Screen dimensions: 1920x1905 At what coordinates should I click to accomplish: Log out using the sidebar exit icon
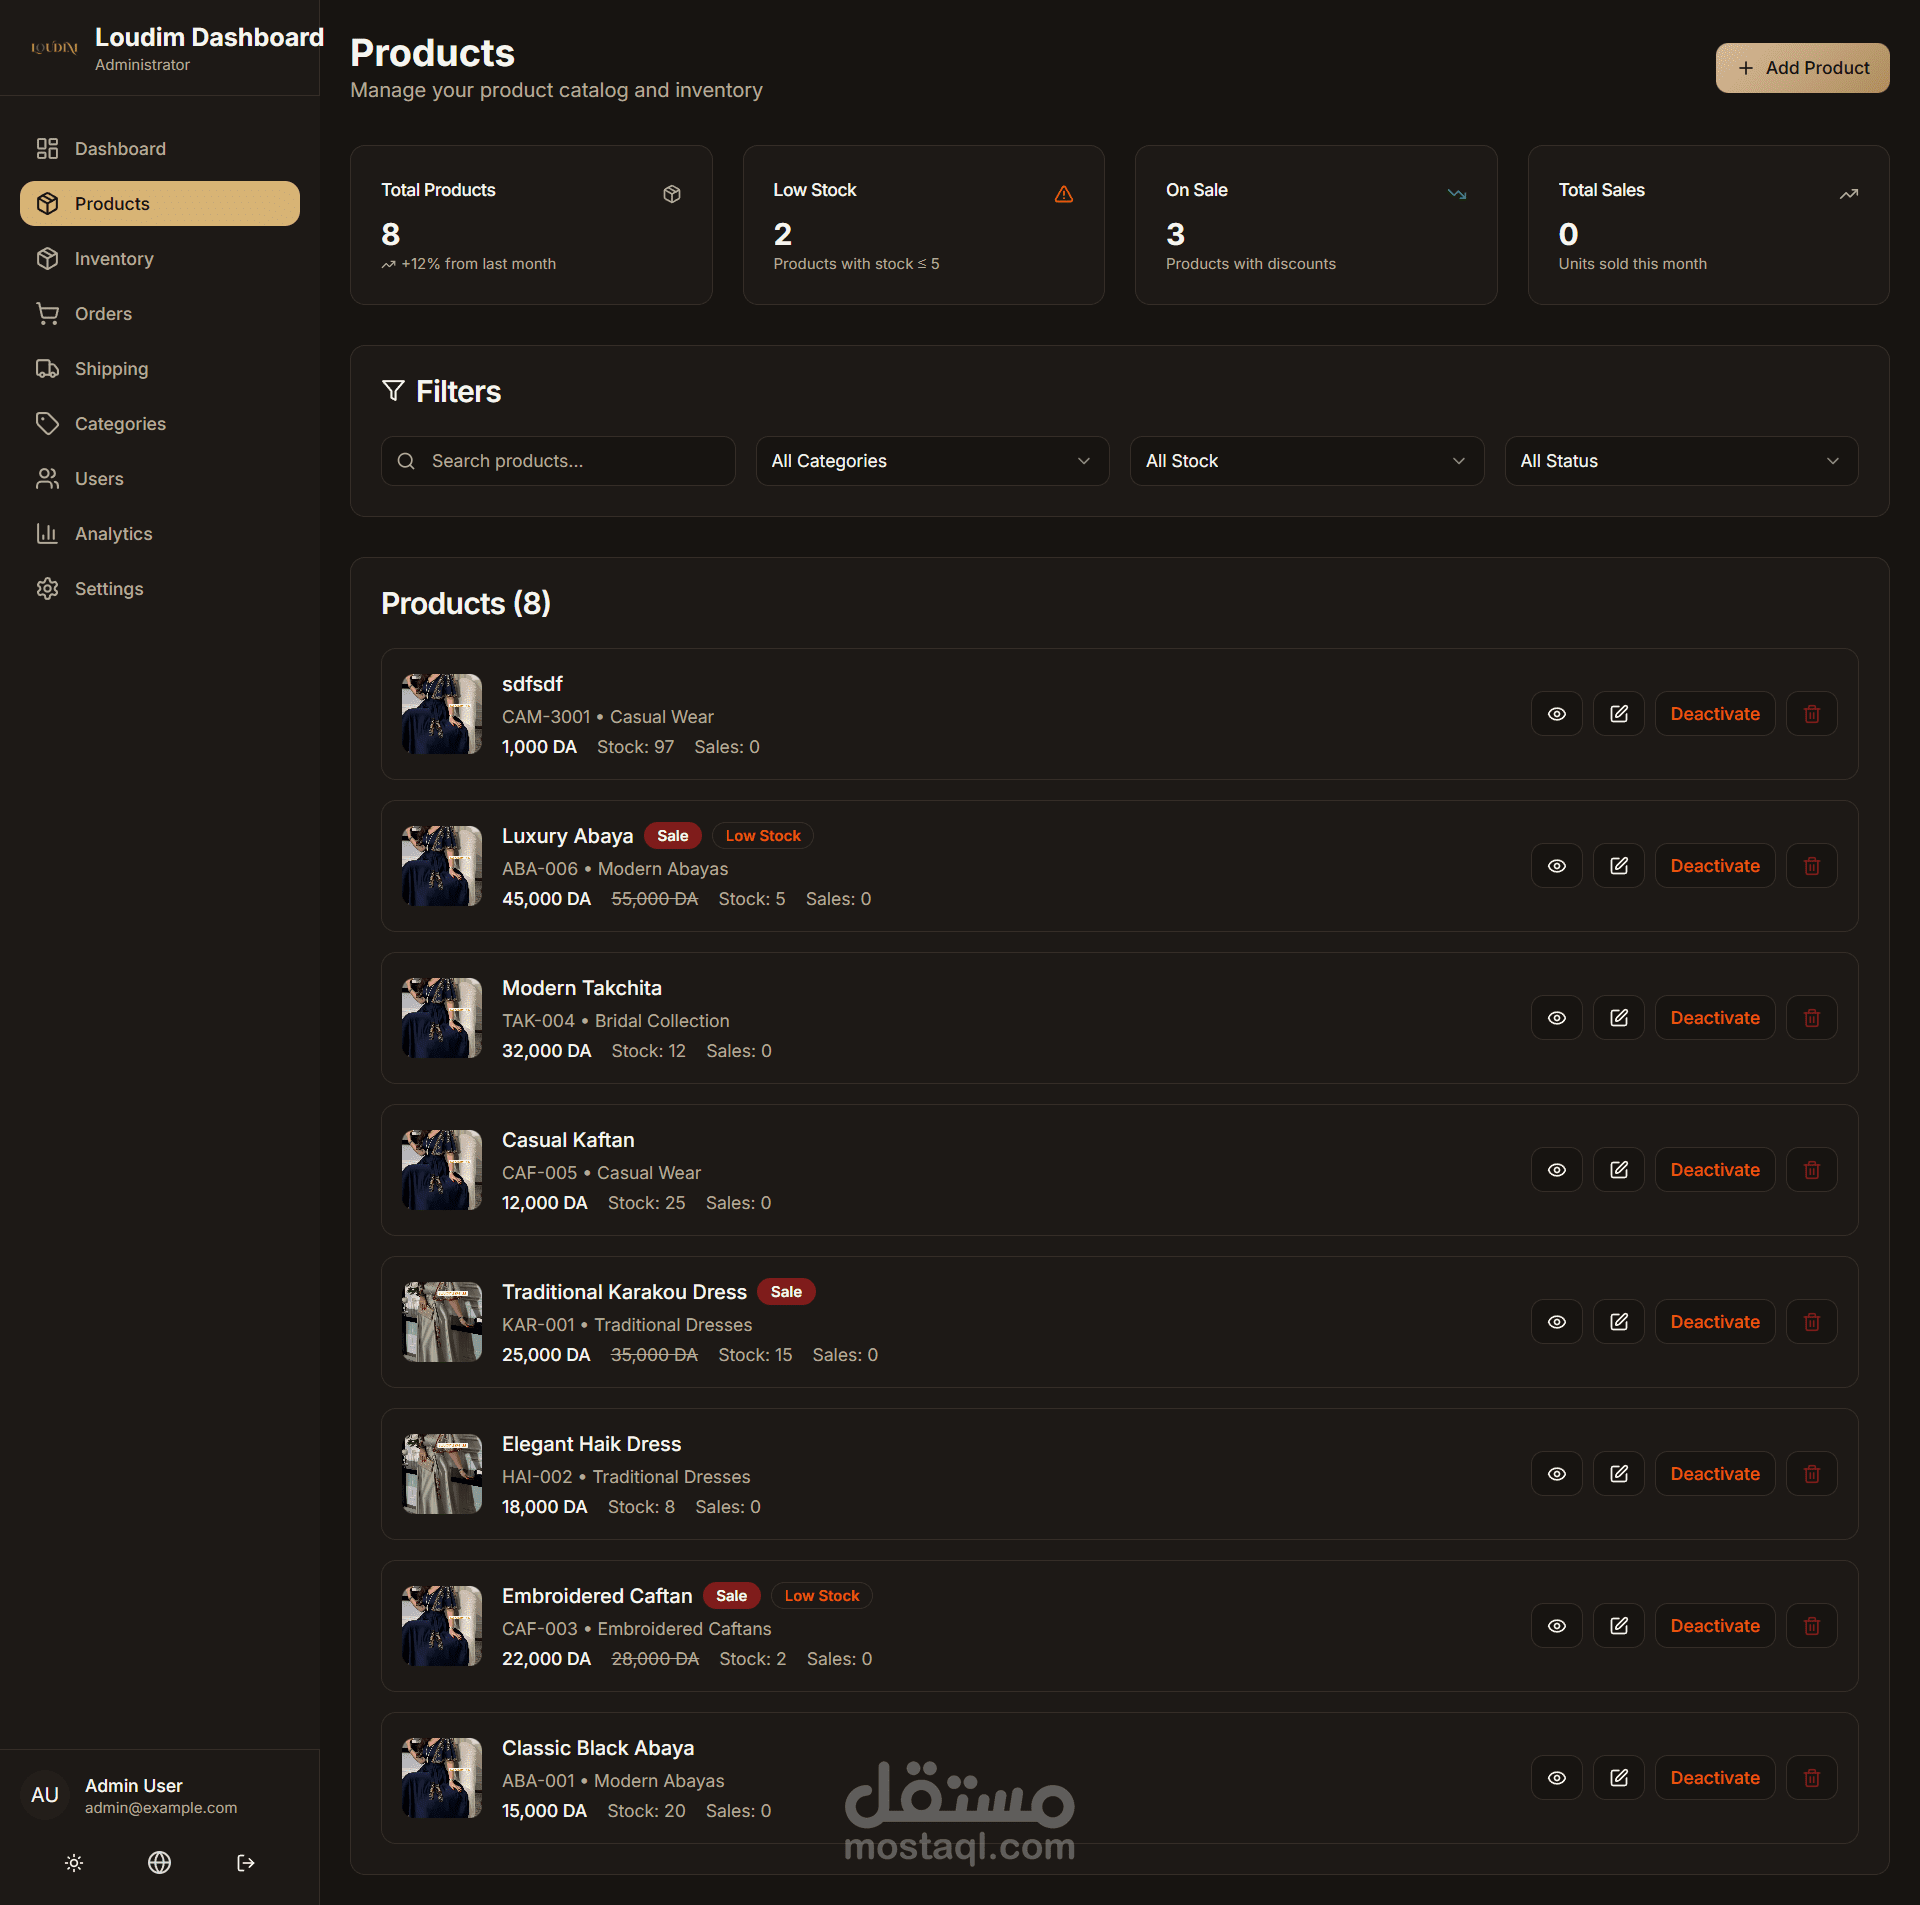pos(246,1863)
